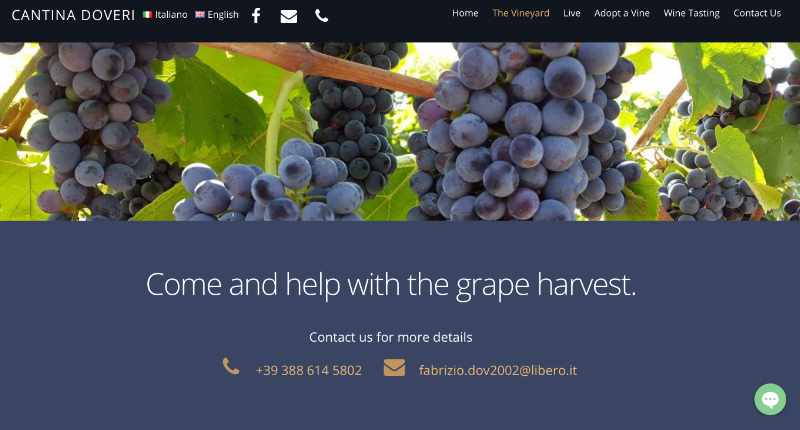
Task: Open The Vineyard menu item
Action: coord(521,13)
